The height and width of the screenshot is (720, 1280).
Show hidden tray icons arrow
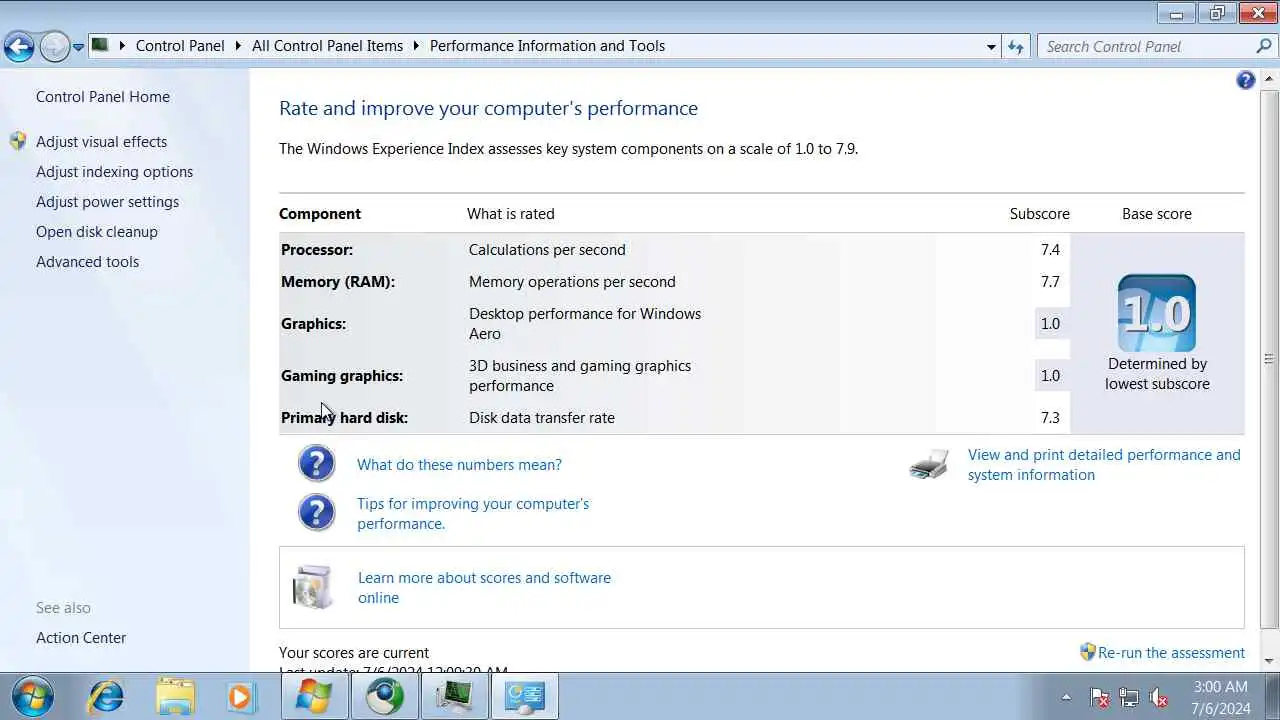pyautogui.click(x=1066, y=697)
